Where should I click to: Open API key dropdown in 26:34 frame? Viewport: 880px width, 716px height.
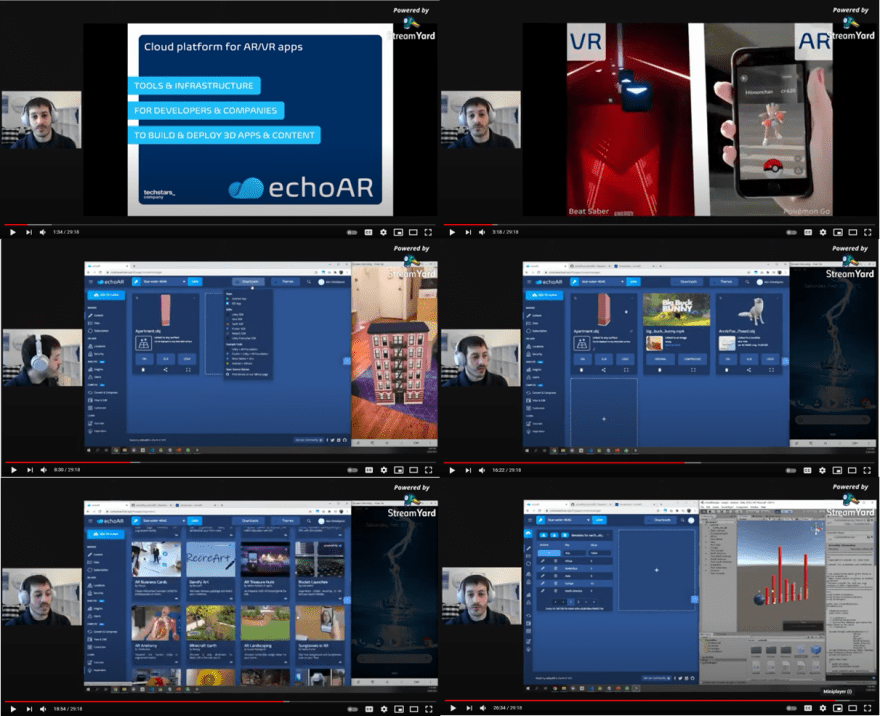[569, 520]
